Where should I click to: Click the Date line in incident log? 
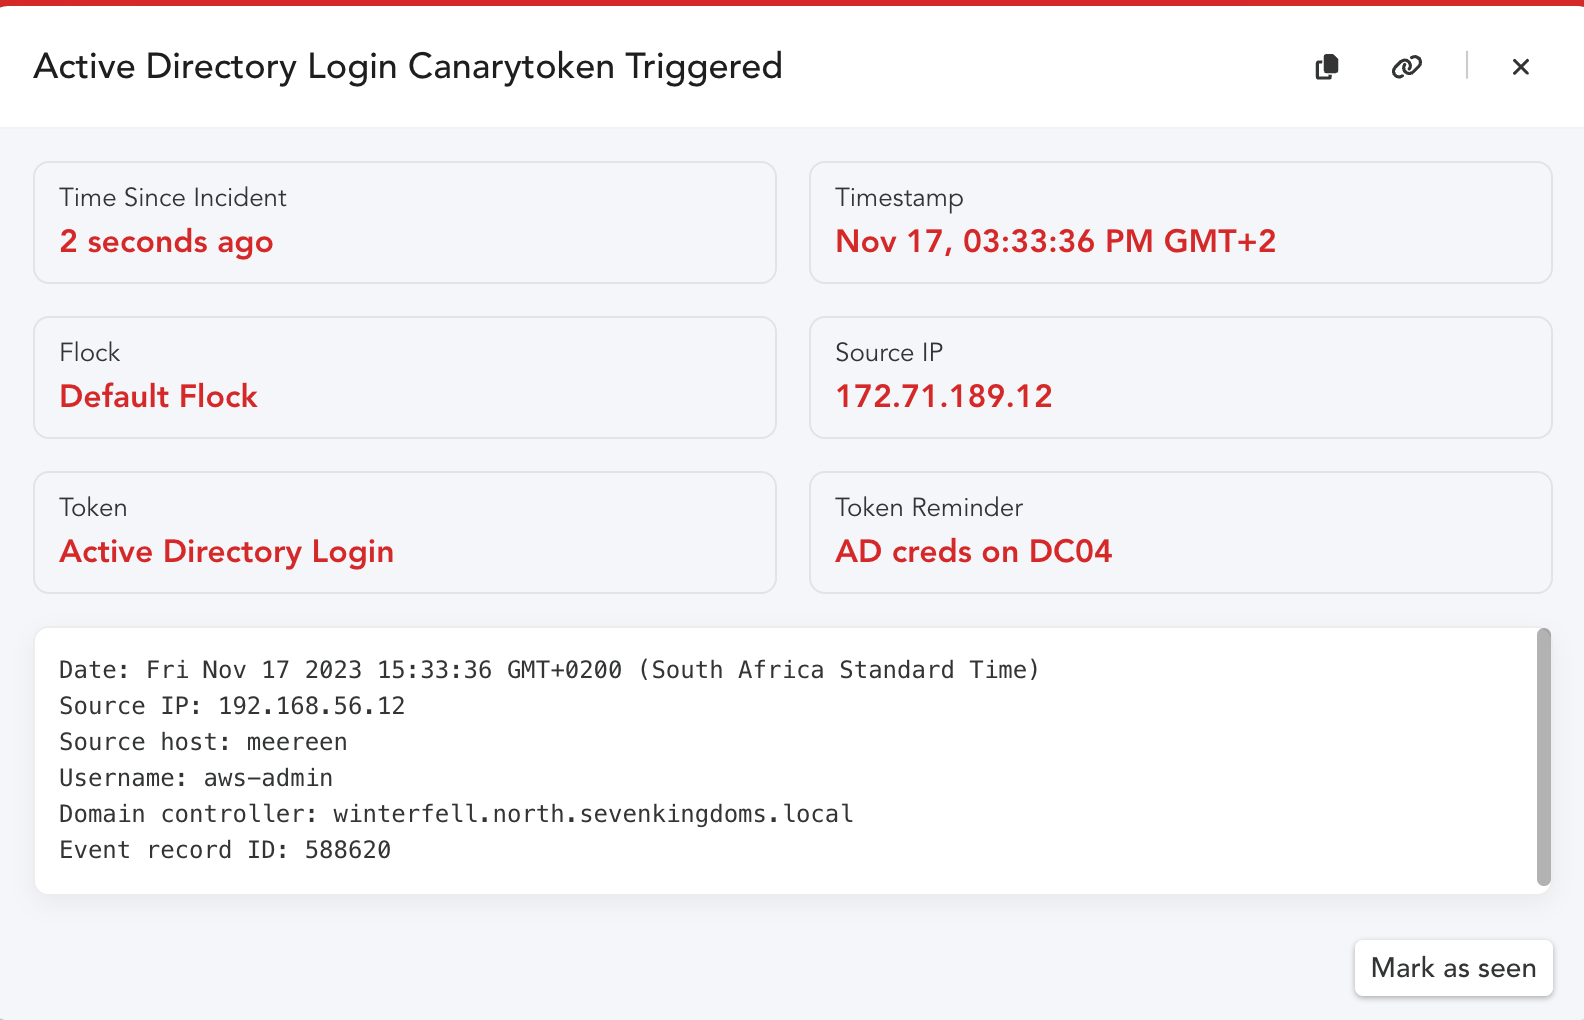point(549,670)
